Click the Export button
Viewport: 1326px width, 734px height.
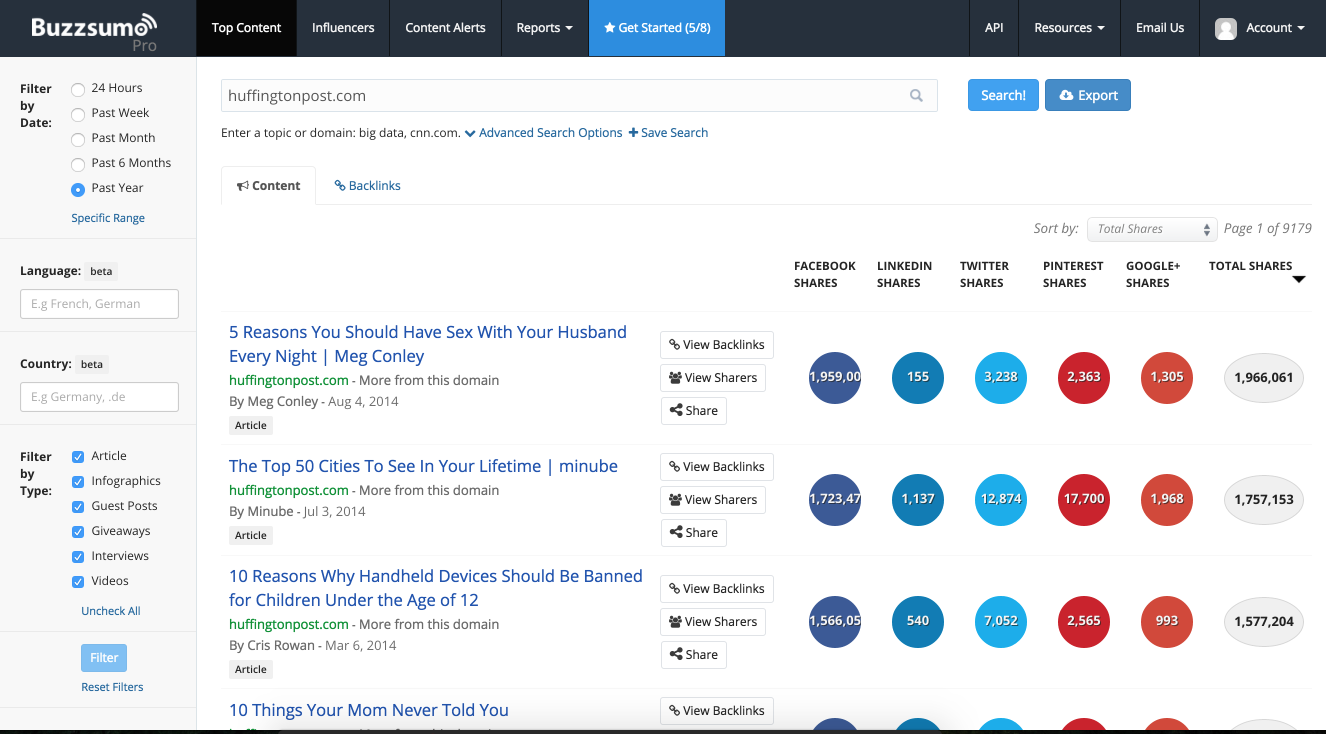[x=1088, y=95]
